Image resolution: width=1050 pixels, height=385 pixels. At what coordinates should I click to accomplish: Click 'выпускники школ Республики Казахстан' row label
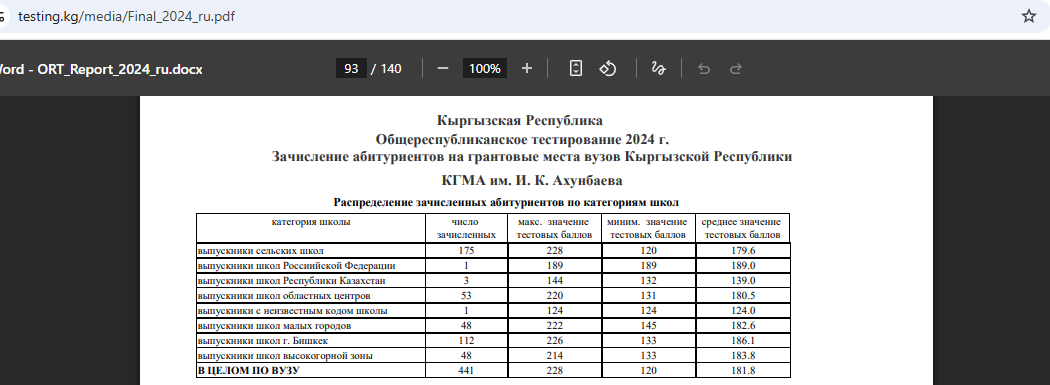pos(291,281)
